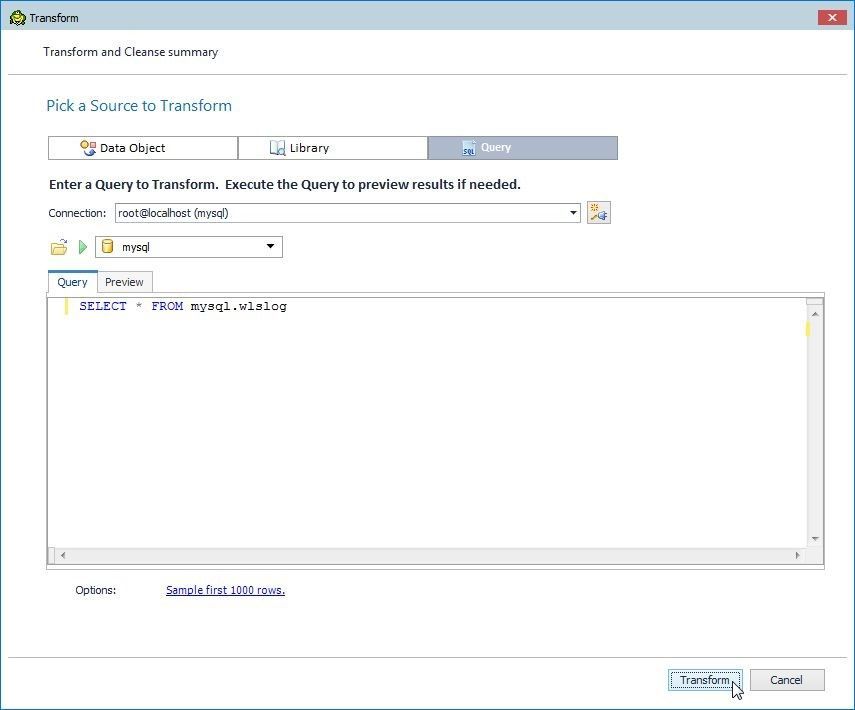The height and width of the screenshot is (710, 855).
Task: Click the new connection wizard icon
Action: (598, 213)
